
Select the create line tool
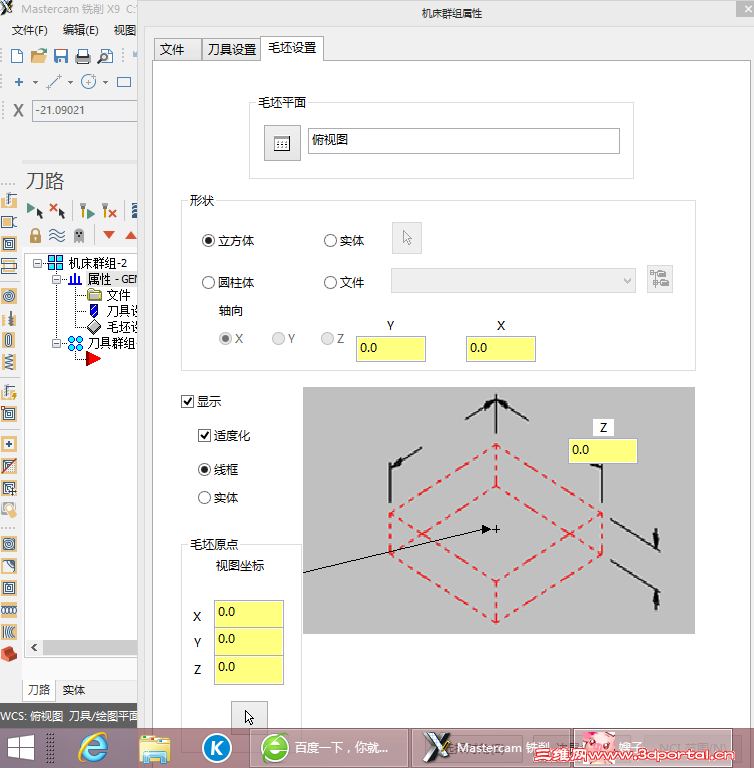tap(54, 82)
